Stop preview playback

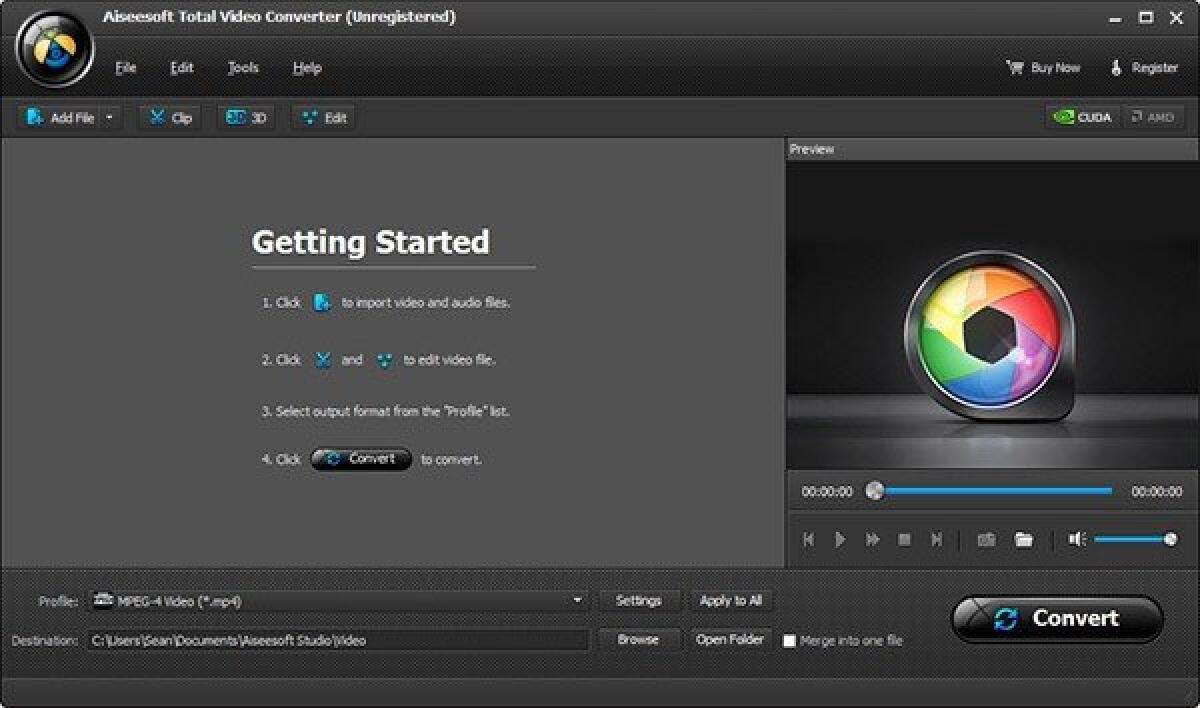click(904, 539)
